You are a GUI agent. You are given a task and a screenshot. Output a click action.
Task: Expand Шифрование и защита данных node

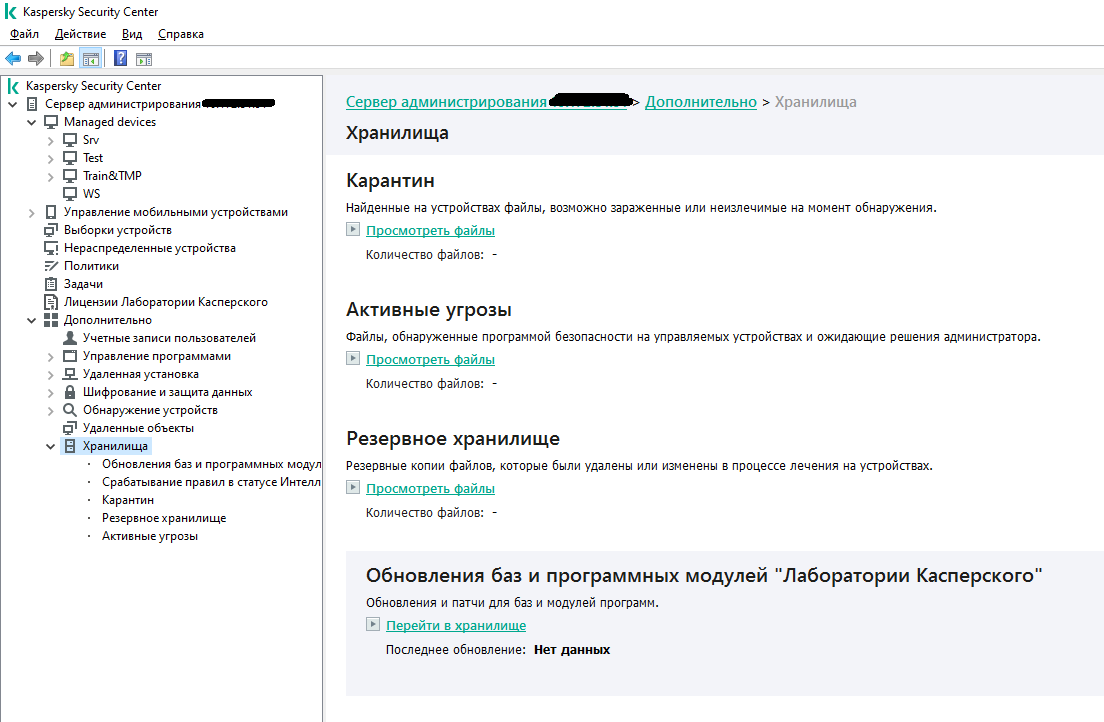[x=50, y=393]
